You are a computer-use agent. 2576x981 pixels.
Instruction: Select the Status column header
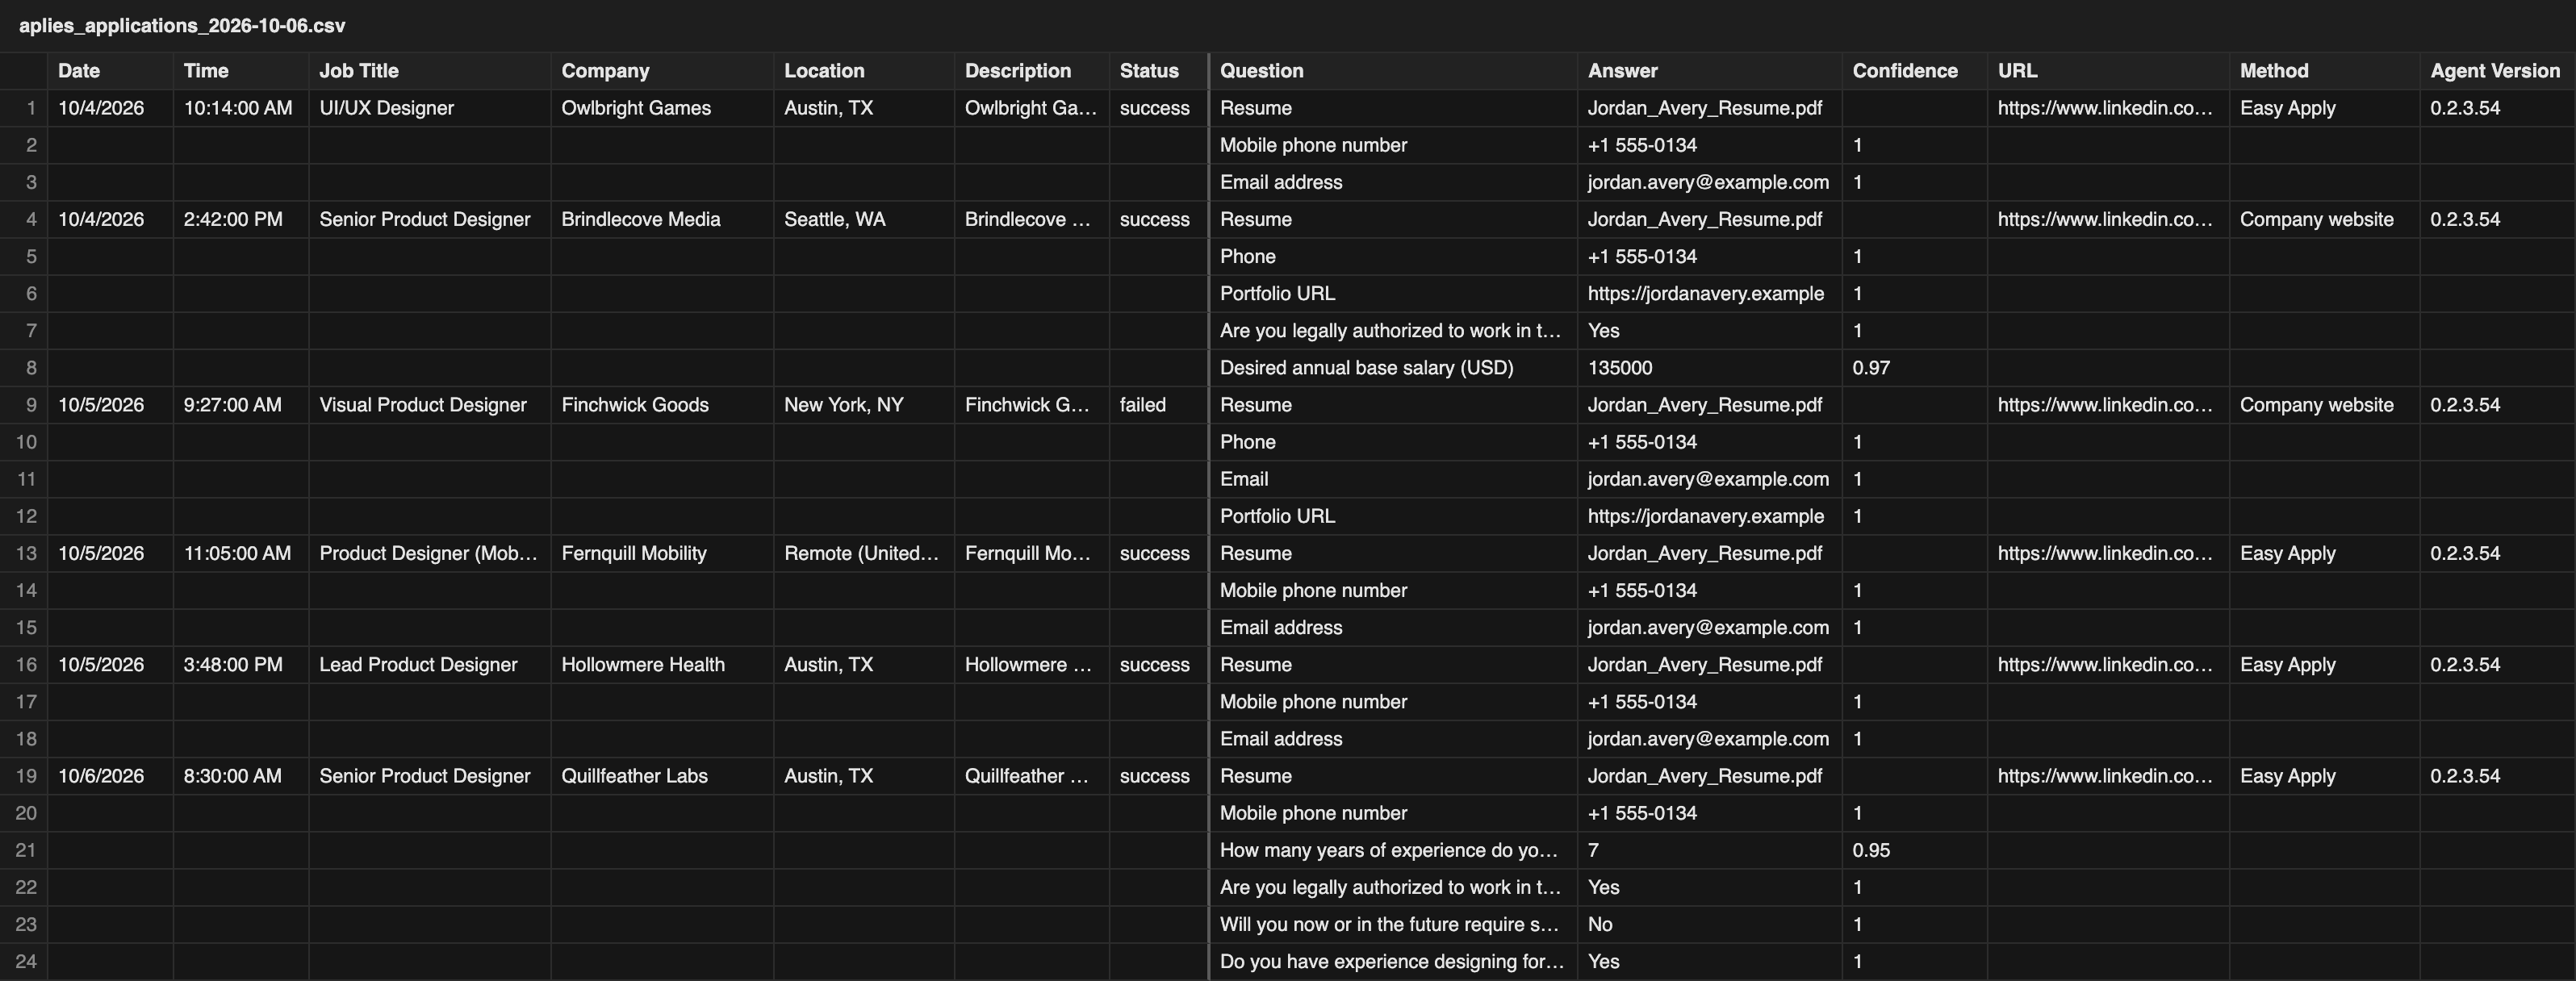pos(1159,71)
